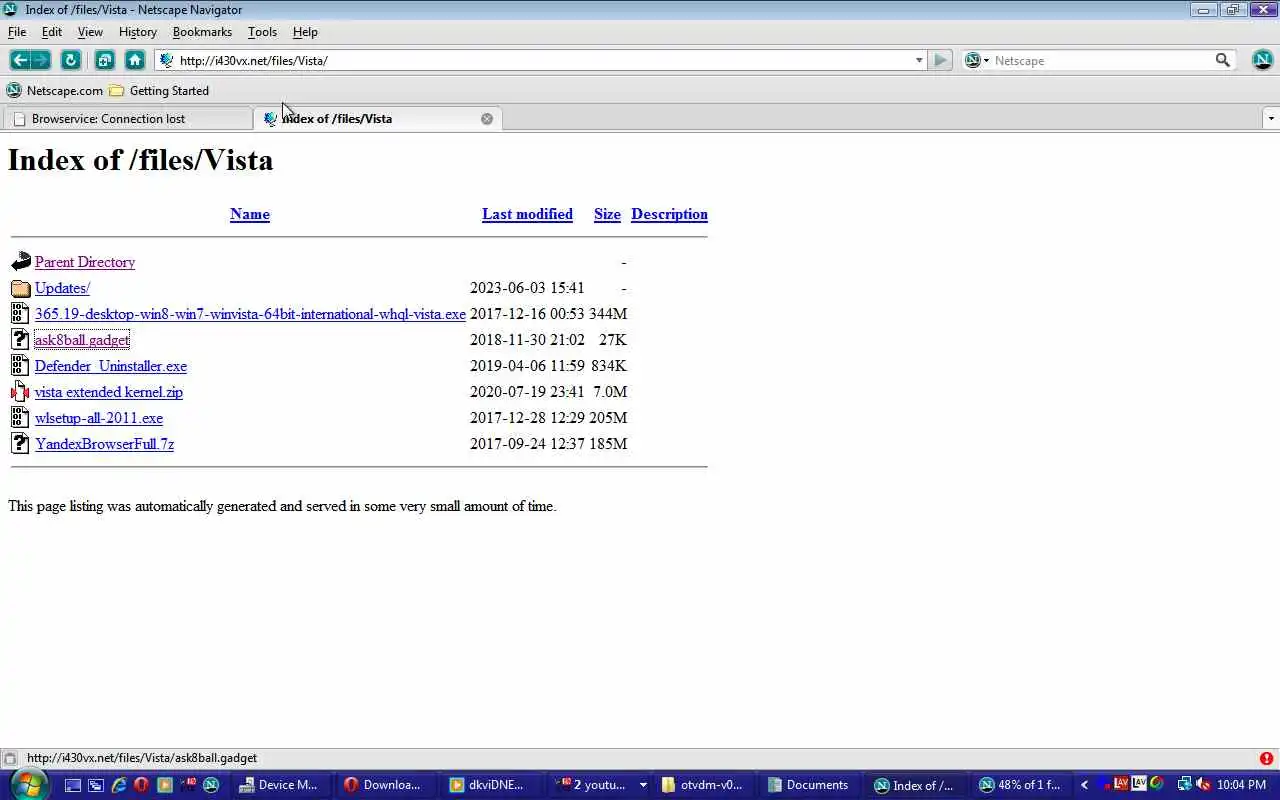Open the list-all-tabs dropdown
The height and width of the screenshot is (800, 1280).
pyautogui.click(x=1271, y=118)
